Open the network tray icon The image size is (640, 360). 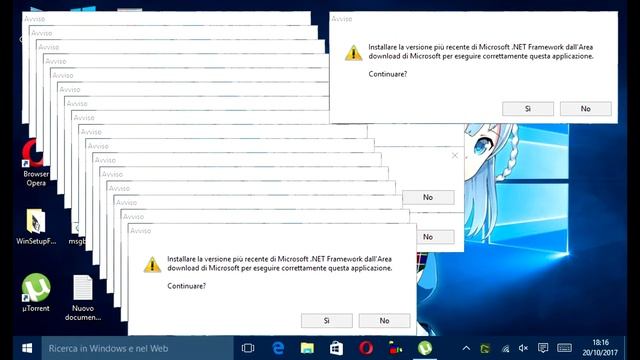(x=505, y=349)
